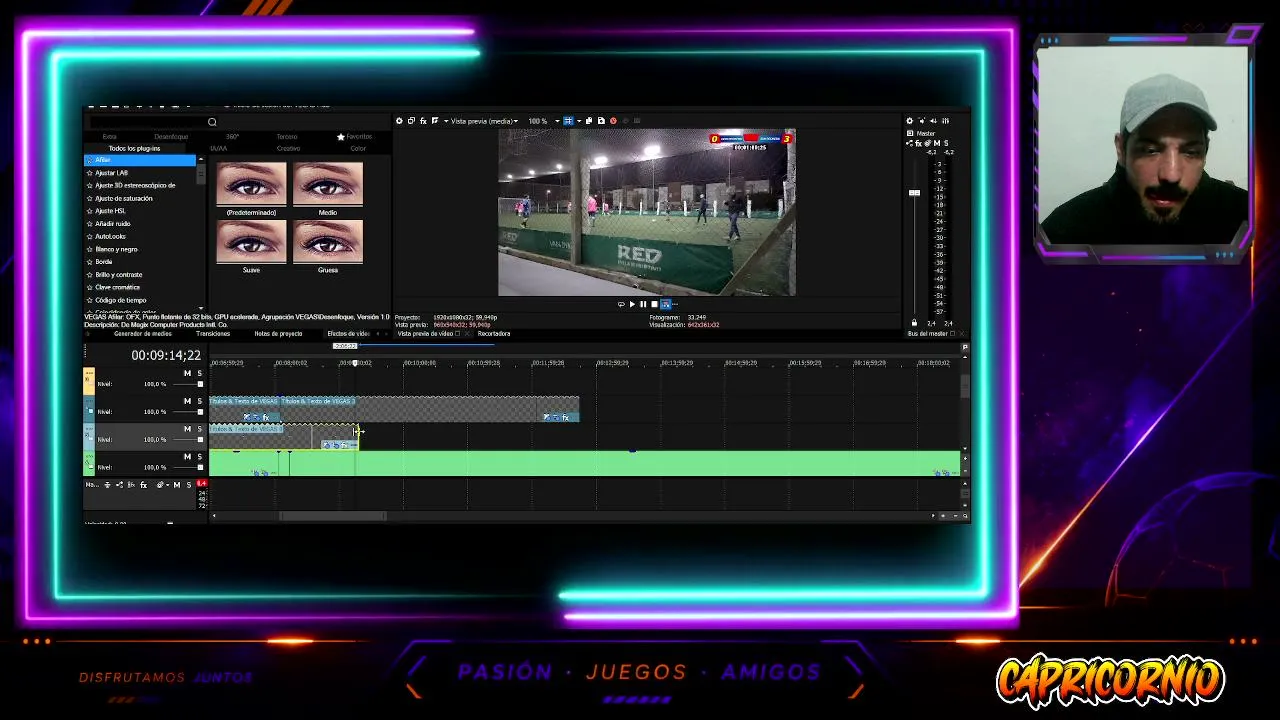Image resolution: width=1280 pixels, height=720 pixels.
Task: Click the red icon in preview toolbar
Action: point(613,121)
